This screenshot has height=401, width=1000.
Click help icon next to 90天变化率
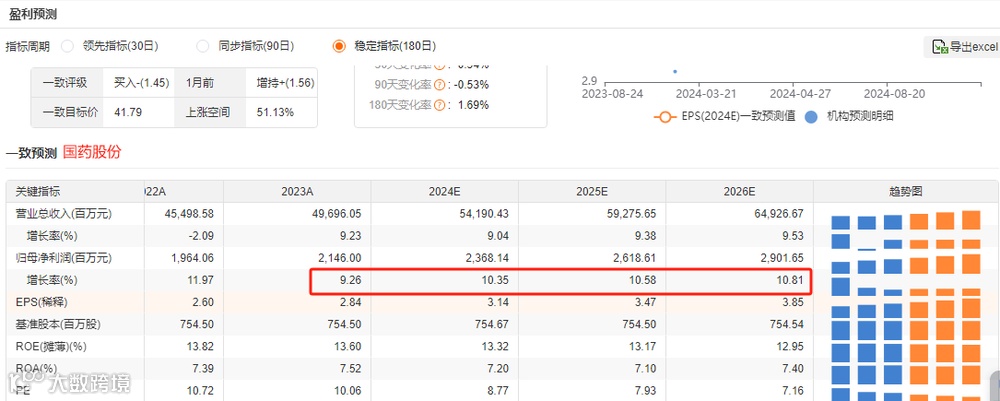coord(439,85)
